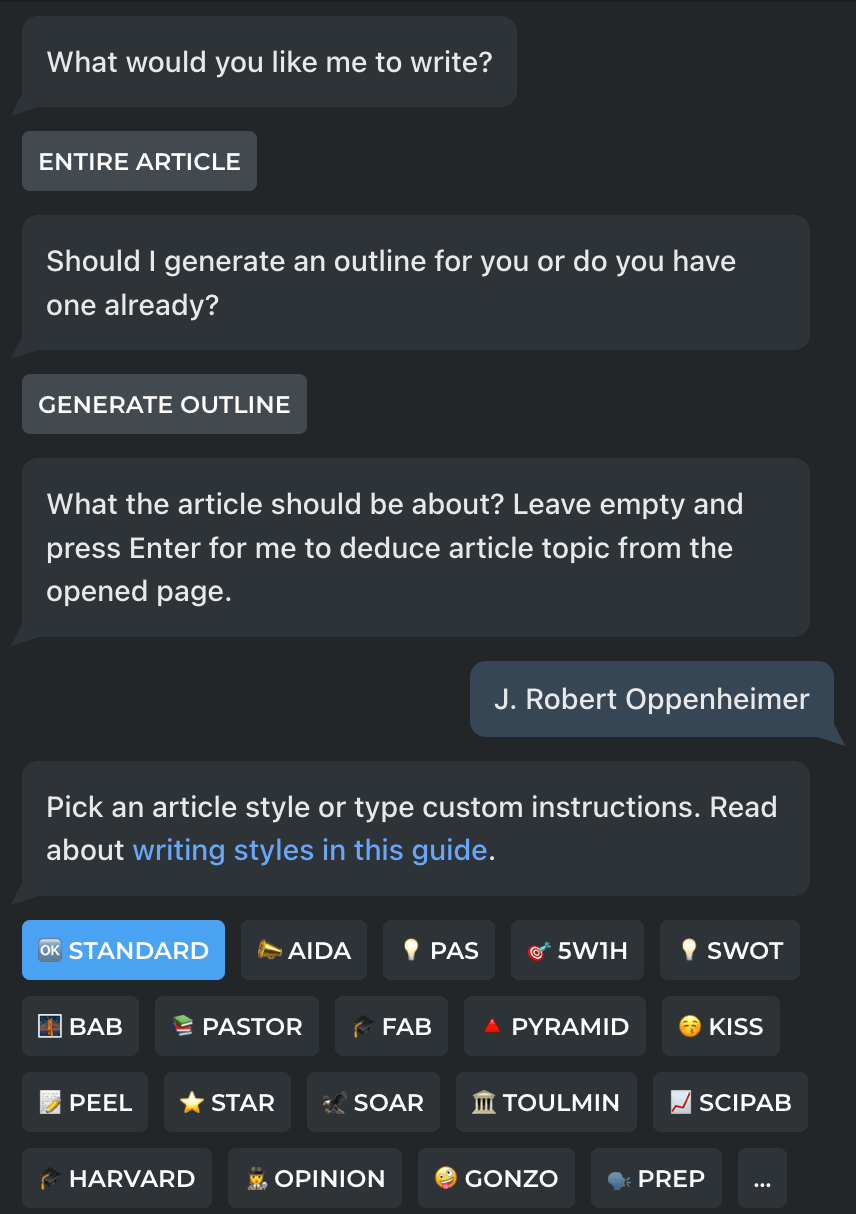Pick the SOAR writing style
The width and height of the screenshot is (856, 1214).
coord(373,1102)
